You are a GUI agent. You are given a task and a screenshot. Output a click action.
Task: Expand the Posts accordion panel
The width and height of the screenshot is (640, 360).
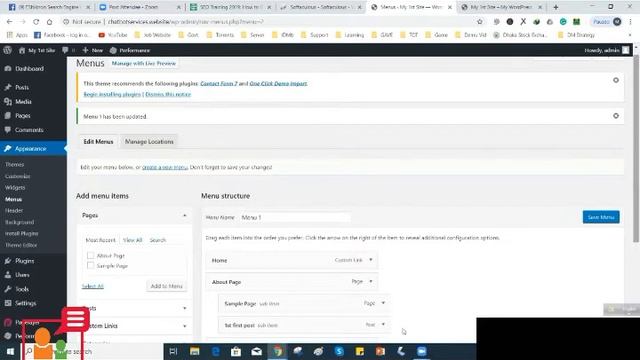click(184, 308)
